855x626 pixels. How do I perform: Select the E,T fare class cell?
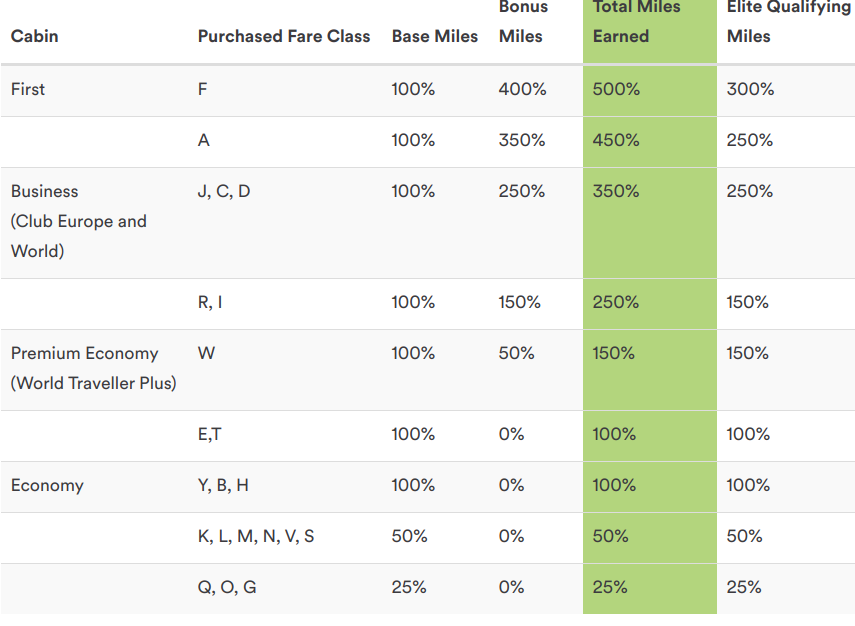coord(209,434)
